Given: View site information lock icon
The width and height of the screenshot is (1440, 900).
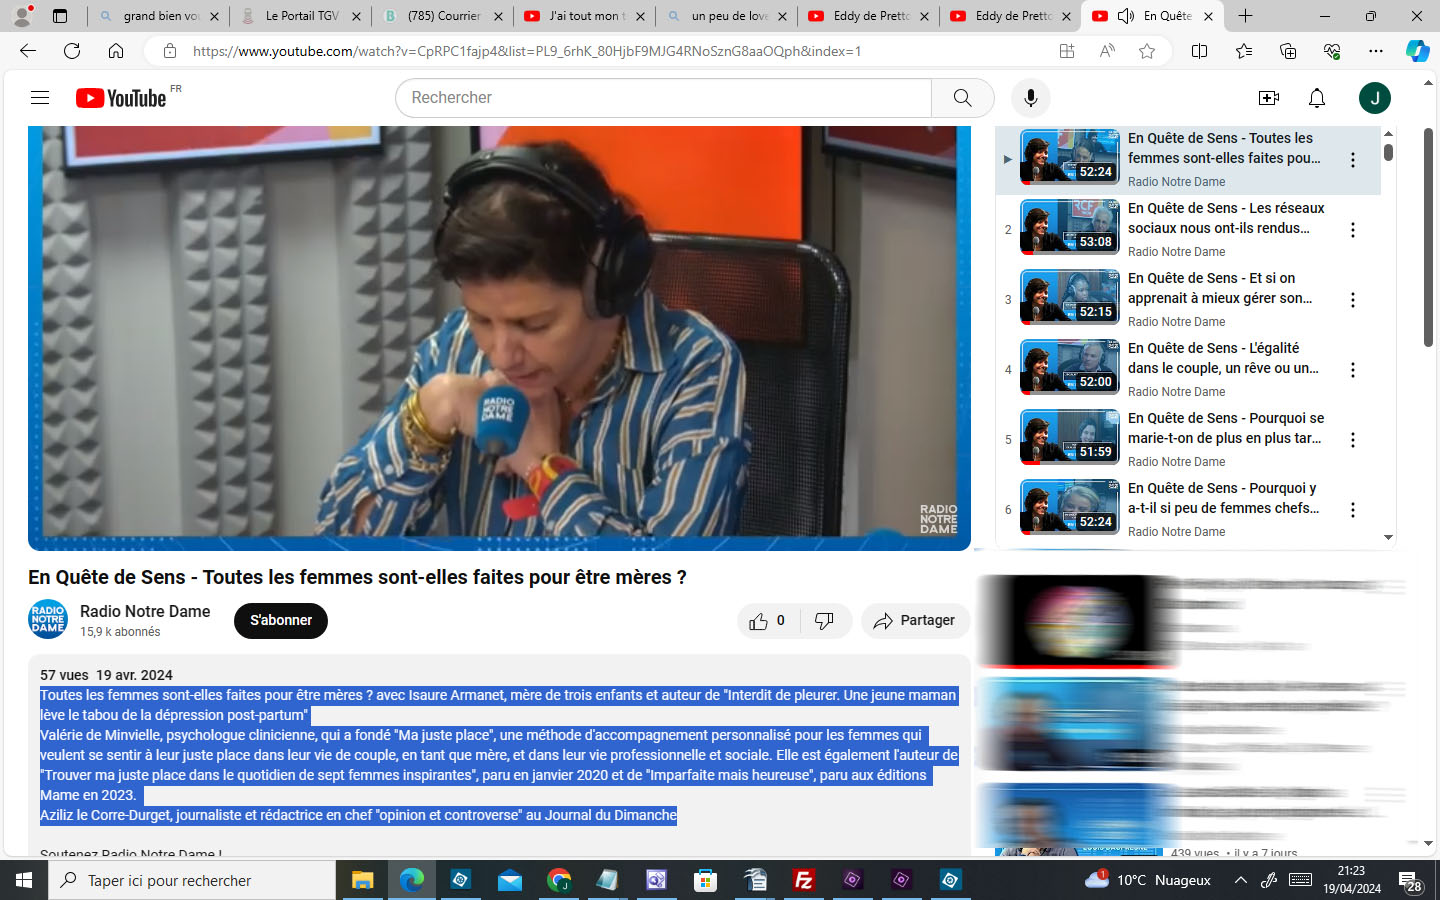Looking at the screenshot, I should [169, 51].
